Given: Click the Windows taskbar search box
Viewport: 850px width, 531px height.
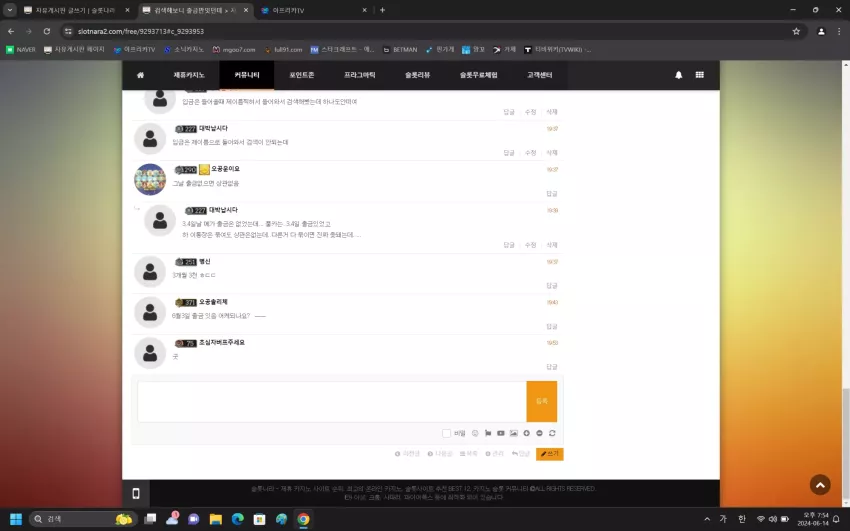Looking at the screenshot, I should click(81, 519).
